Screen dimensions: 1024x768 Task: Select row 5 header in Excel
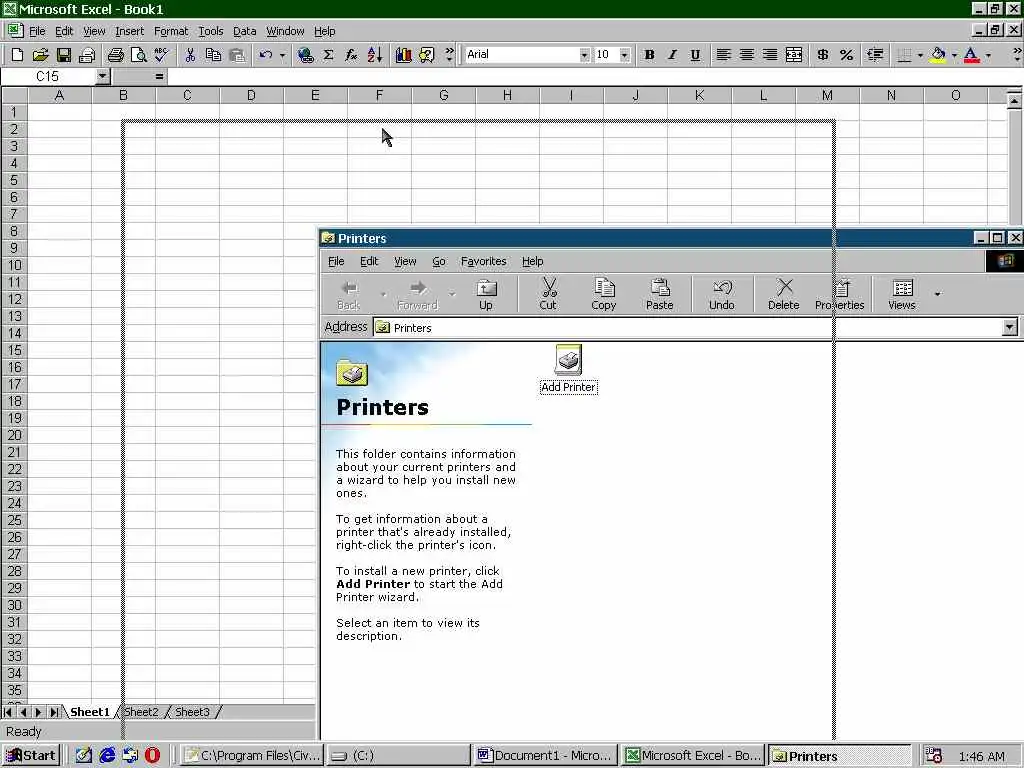click(14, 180)
